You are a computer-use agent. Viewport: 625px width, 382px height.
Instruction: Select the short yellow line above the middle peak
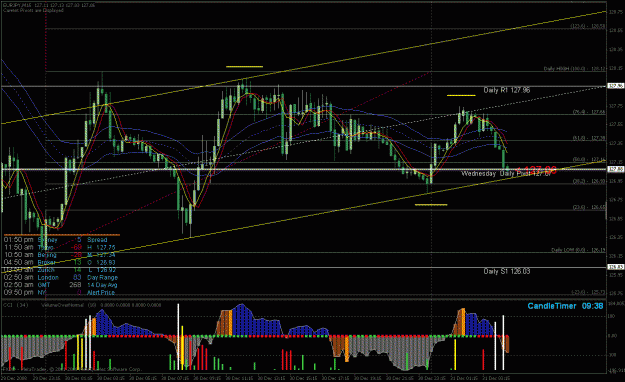244,67
